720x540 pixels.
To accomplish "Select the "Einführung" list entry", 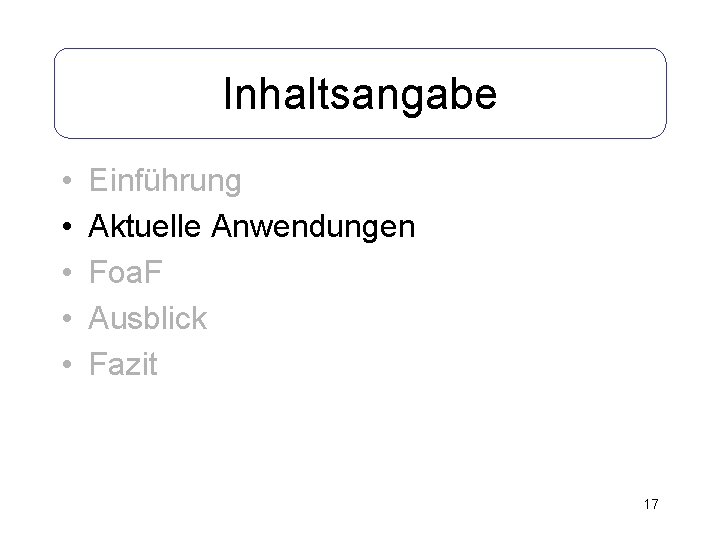I will (x=165, y=181).
